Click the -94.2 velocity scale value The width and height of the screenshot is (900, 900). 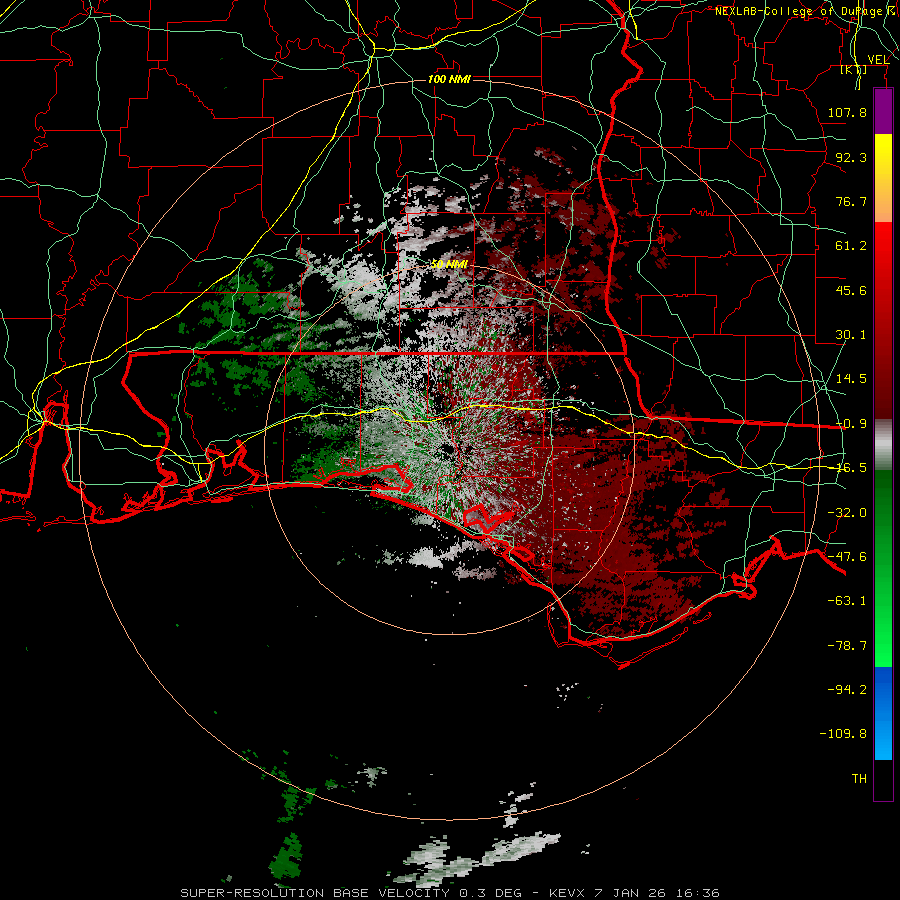click(847, 690)
